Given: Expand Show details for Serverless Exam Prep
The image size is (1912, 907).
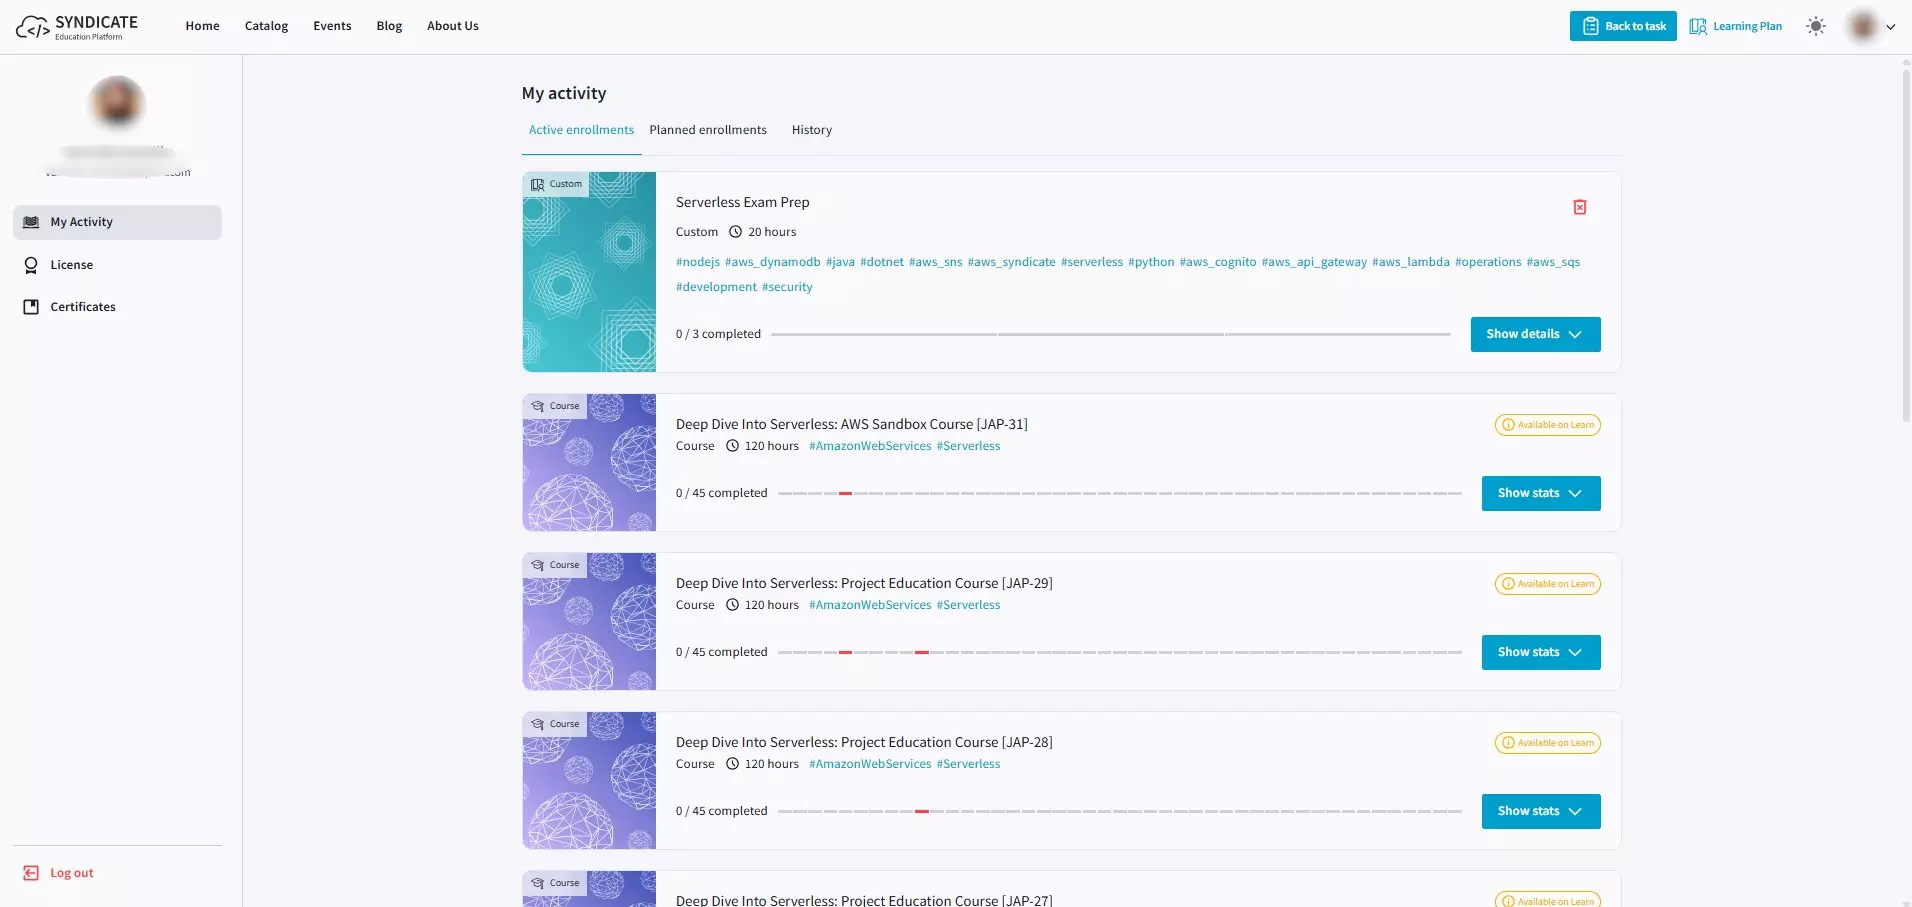Looking at the screenshot, I should pos(1535,334).
